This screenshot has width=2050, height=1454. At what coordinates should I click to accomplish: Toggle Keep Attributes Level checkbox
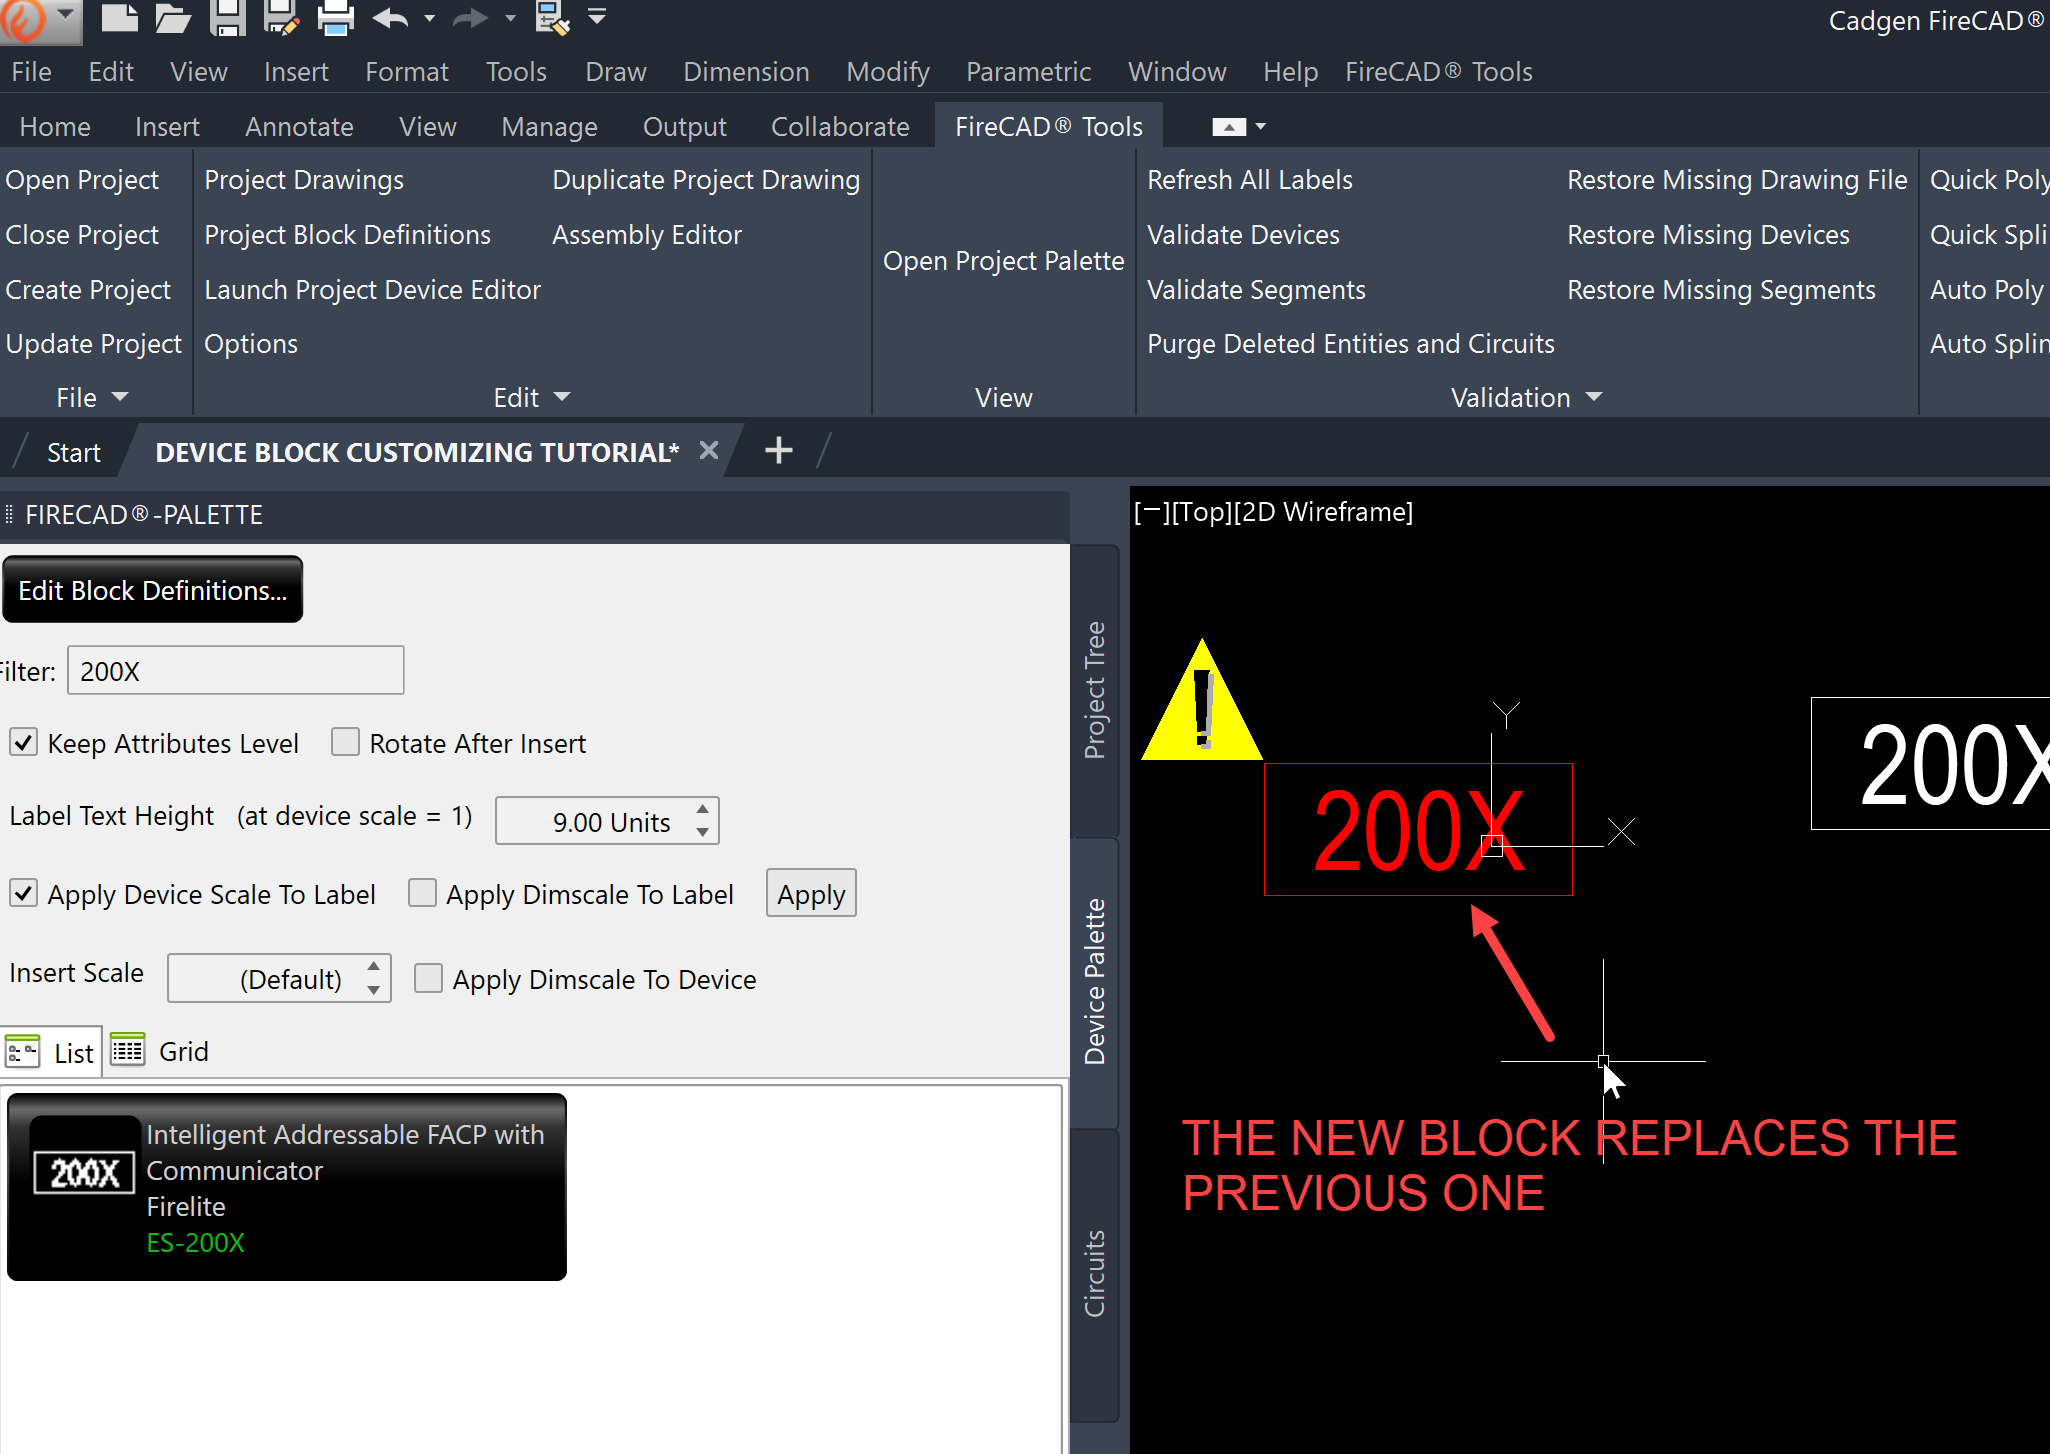tap(23, 742)
